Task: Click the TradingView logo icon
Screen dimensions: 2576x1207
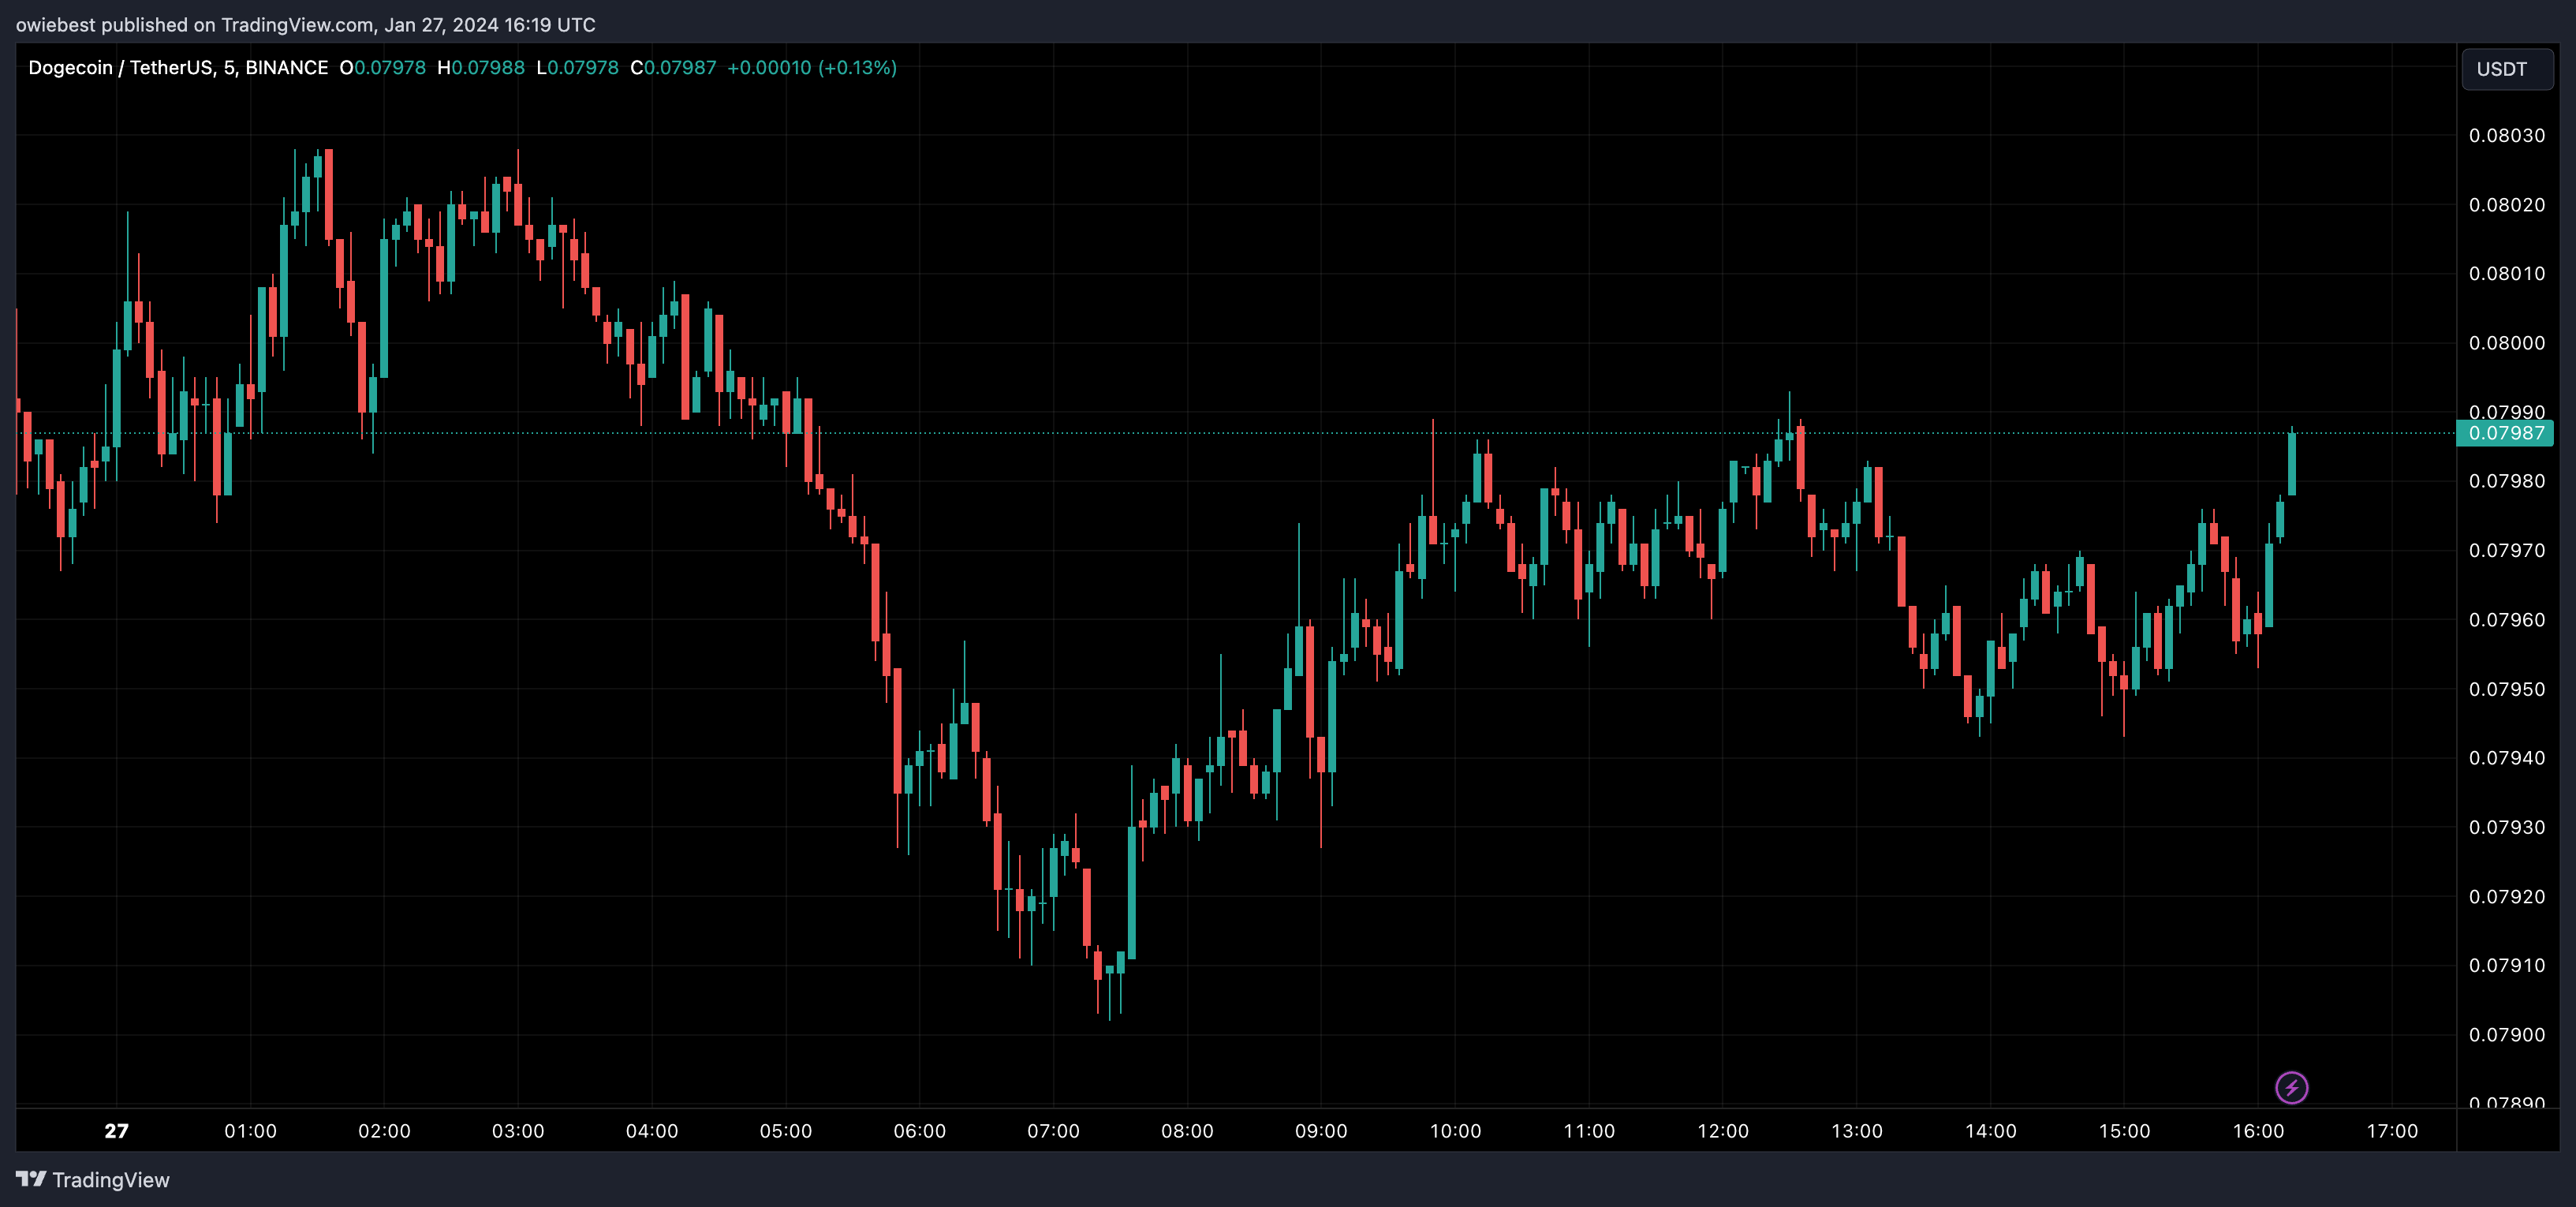Action: pyautogui.click(x=31, y=1179)
